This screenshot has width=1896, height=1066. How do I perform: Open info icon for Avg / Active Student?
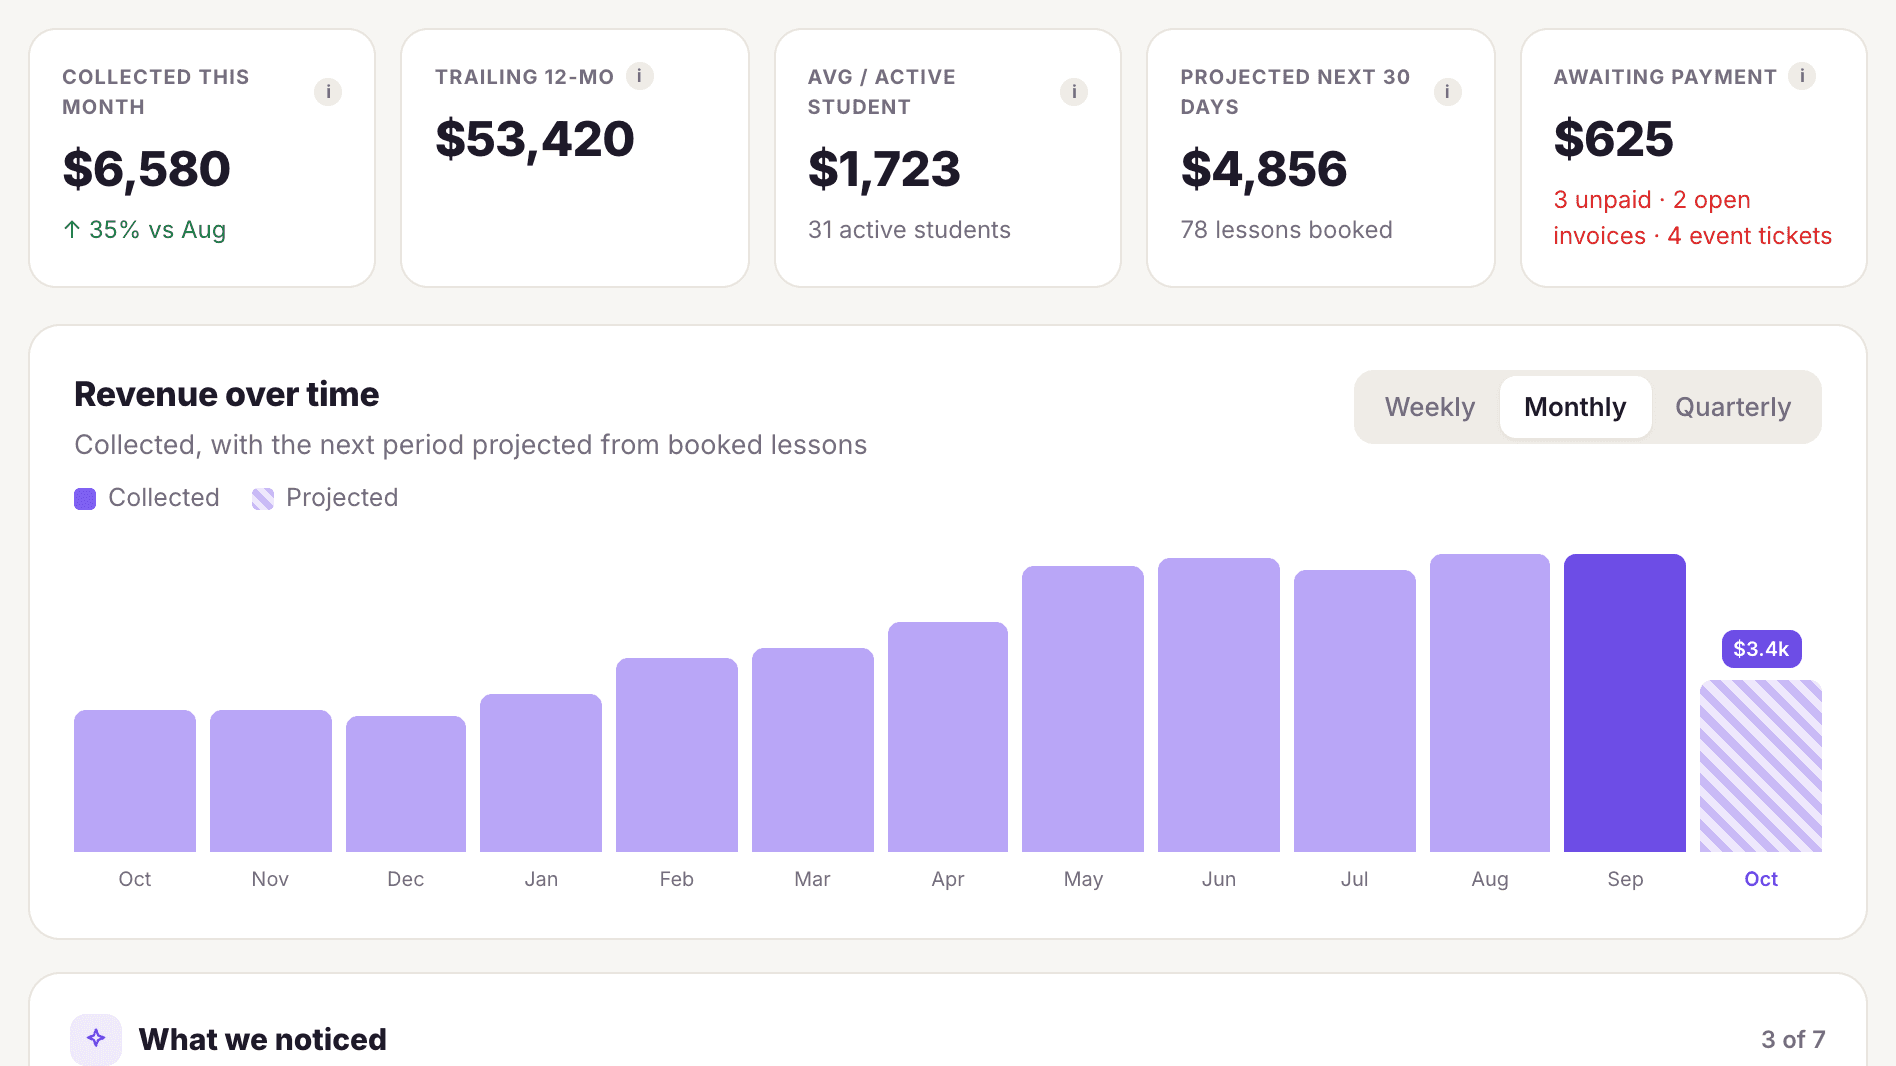point(1074,92)
